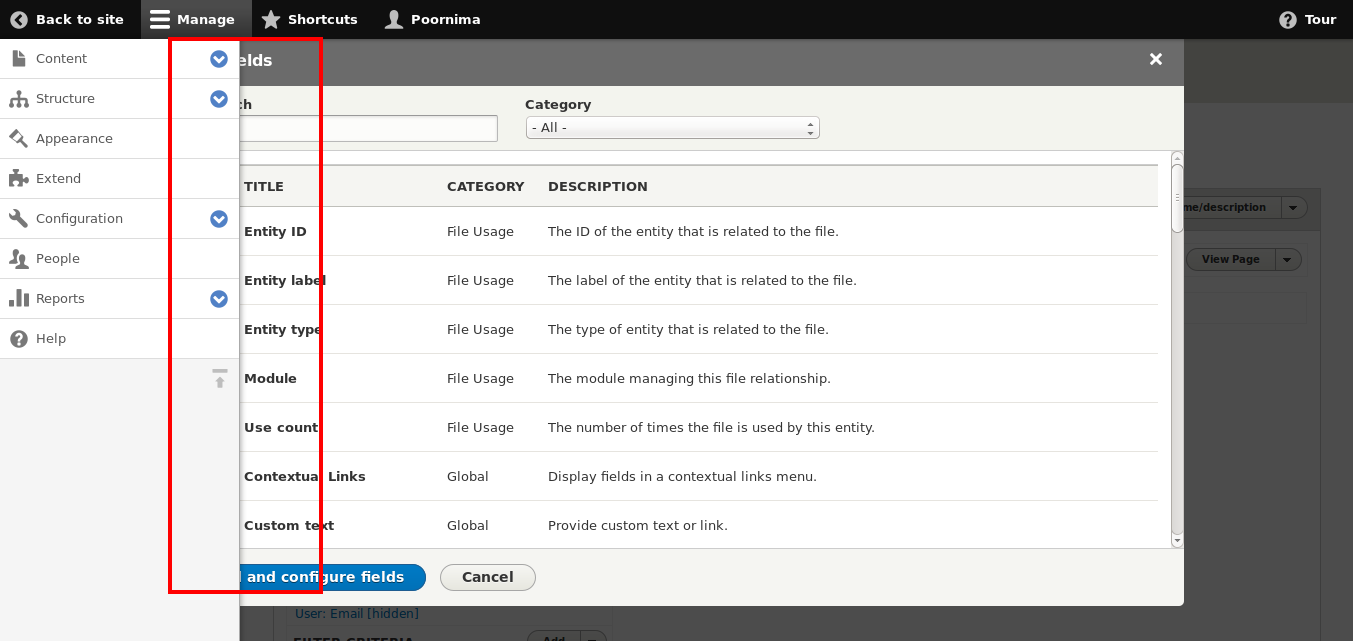This screenshot has height=641, width=1353.
Task: Click the Help question-mark icon
Action: tap(17, 338)
